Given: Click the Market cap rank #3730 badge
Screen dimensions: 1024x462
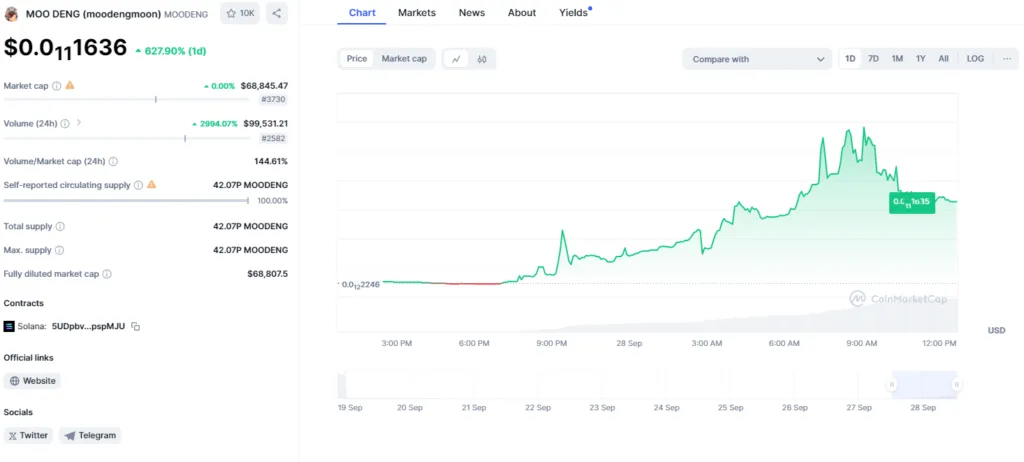Looking at the screenshot, I should pyautogui.click(x=274, y=99).
